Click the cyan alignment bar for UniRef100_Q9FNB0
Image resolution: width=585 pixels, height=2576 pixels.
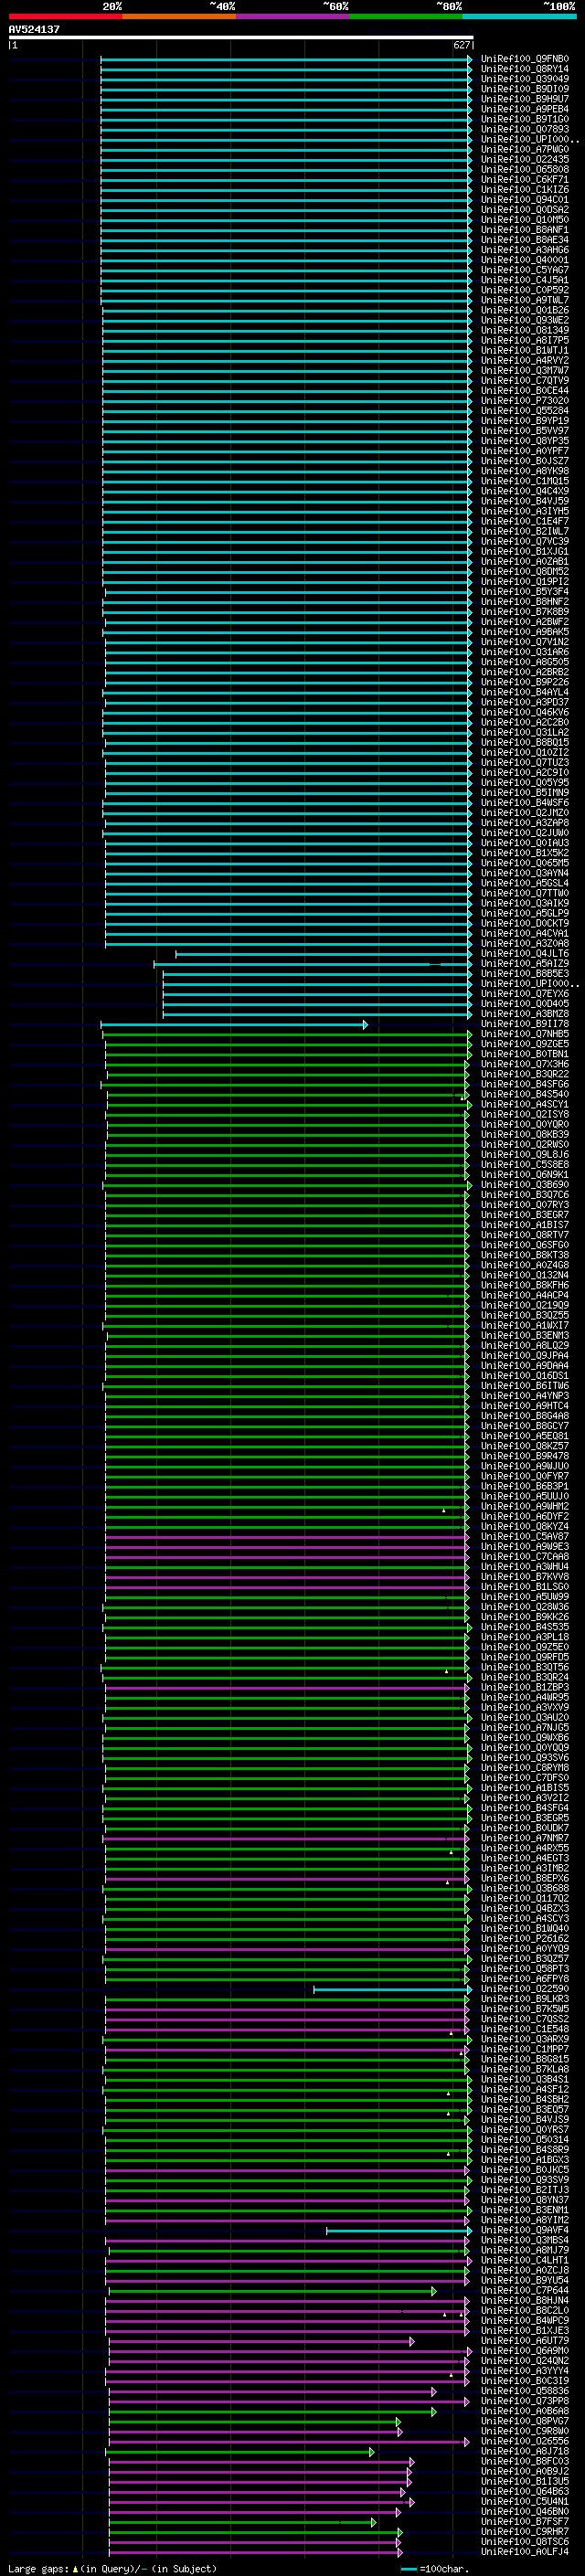[x=286, y=59]
